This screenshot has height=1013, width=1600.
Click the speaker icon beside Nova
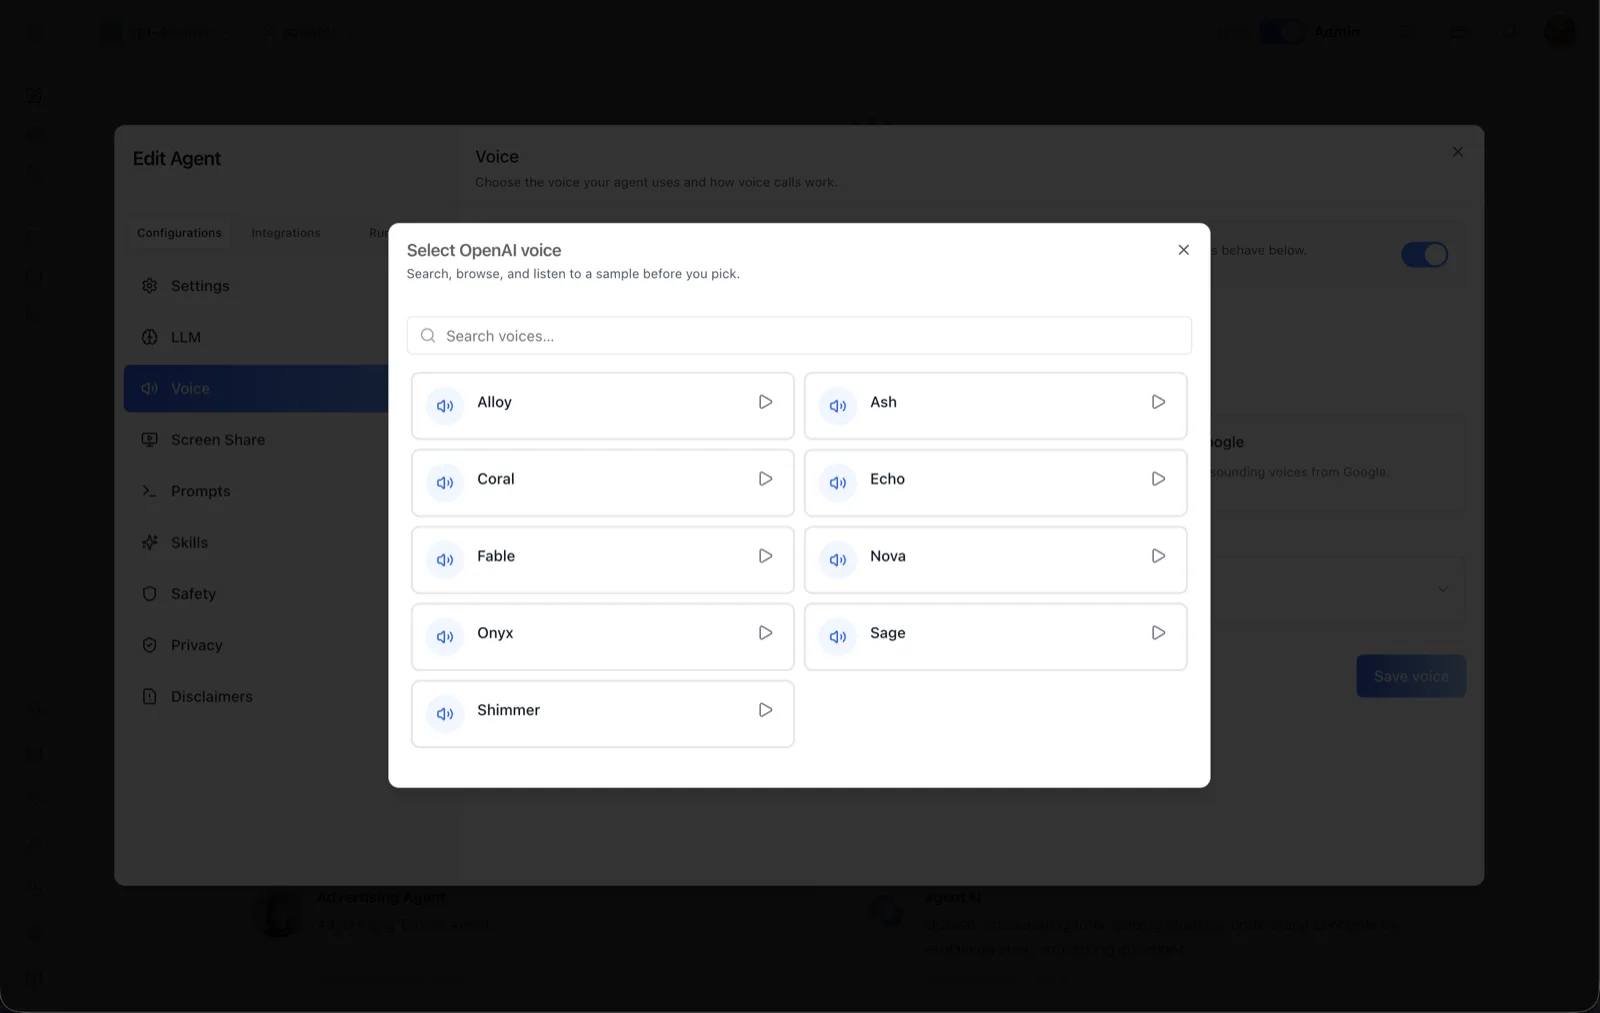(x=838, y=560)
